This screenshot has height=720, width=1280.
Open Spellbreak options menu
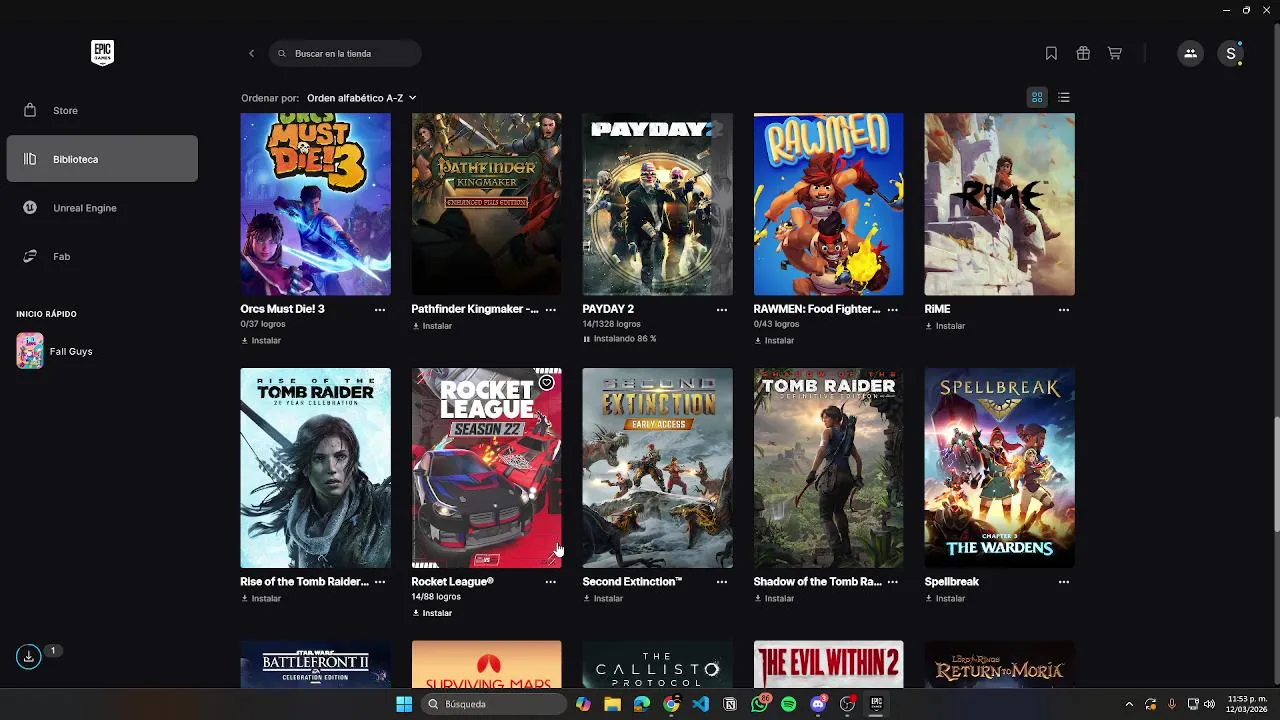pyautogui.click(x=1064, y=582)
